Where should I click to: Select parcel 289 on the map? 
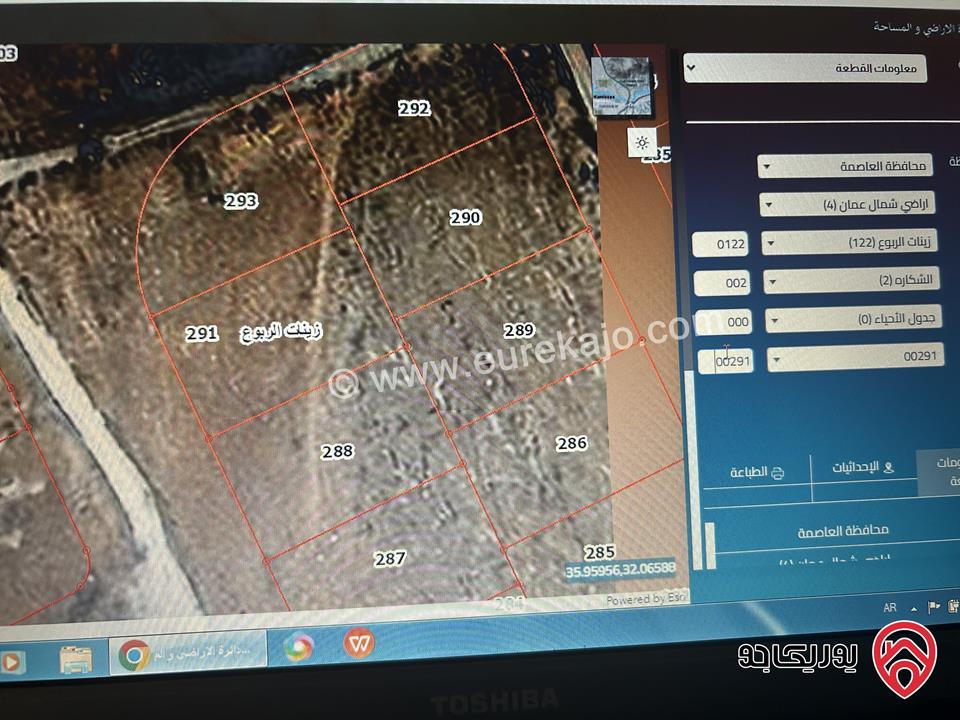coord(519,331)
